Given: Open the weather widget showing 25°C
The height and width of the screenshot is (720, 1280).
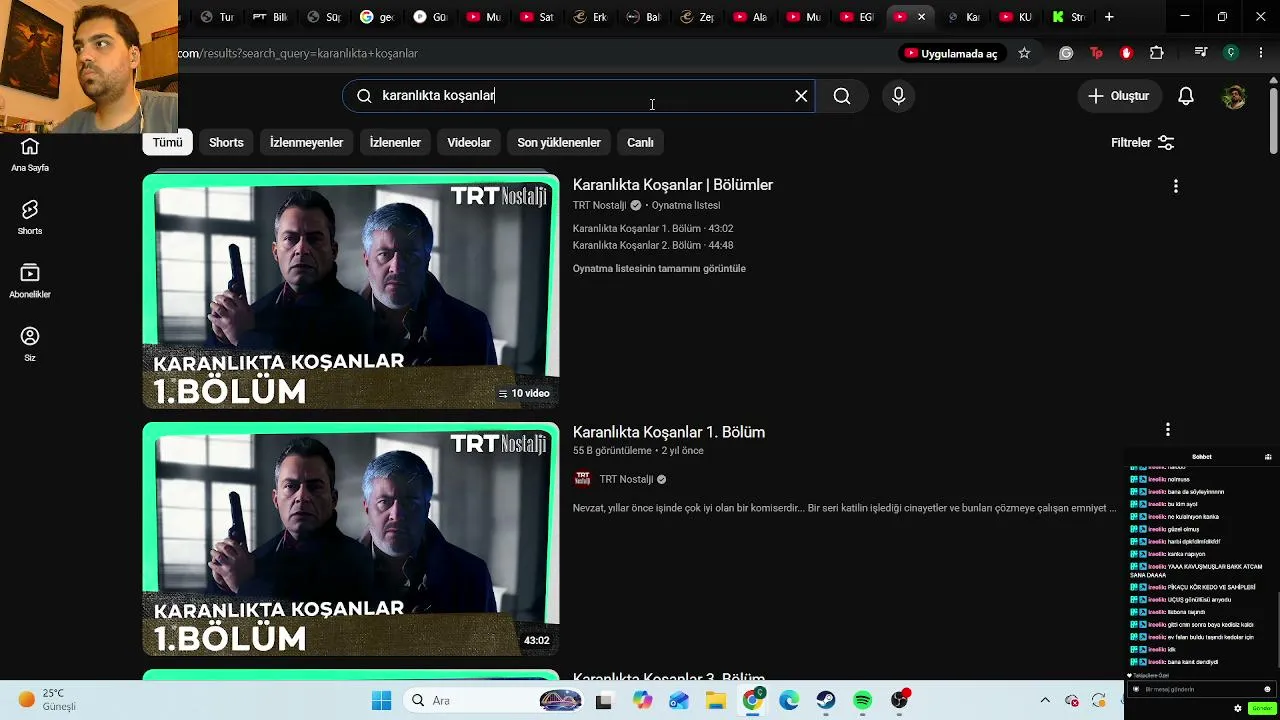Looking at the screenshot, I should pos(48,700).
